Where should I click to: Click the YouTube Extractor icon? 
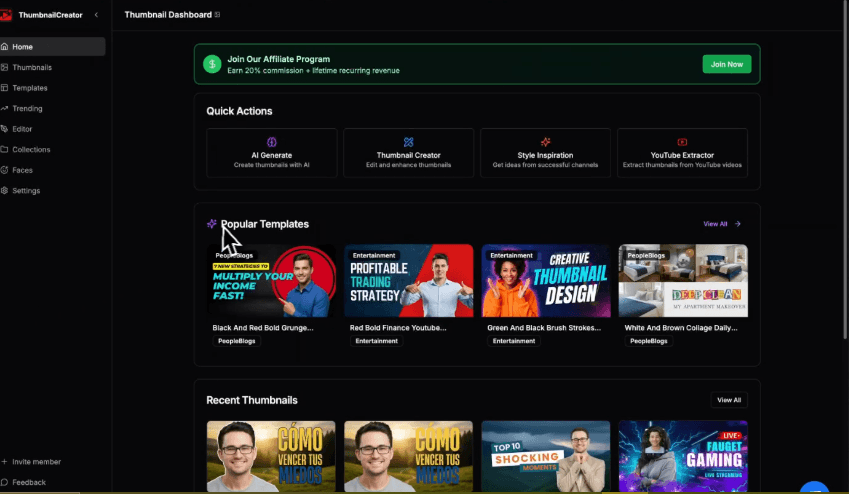[x=682, y=142]
